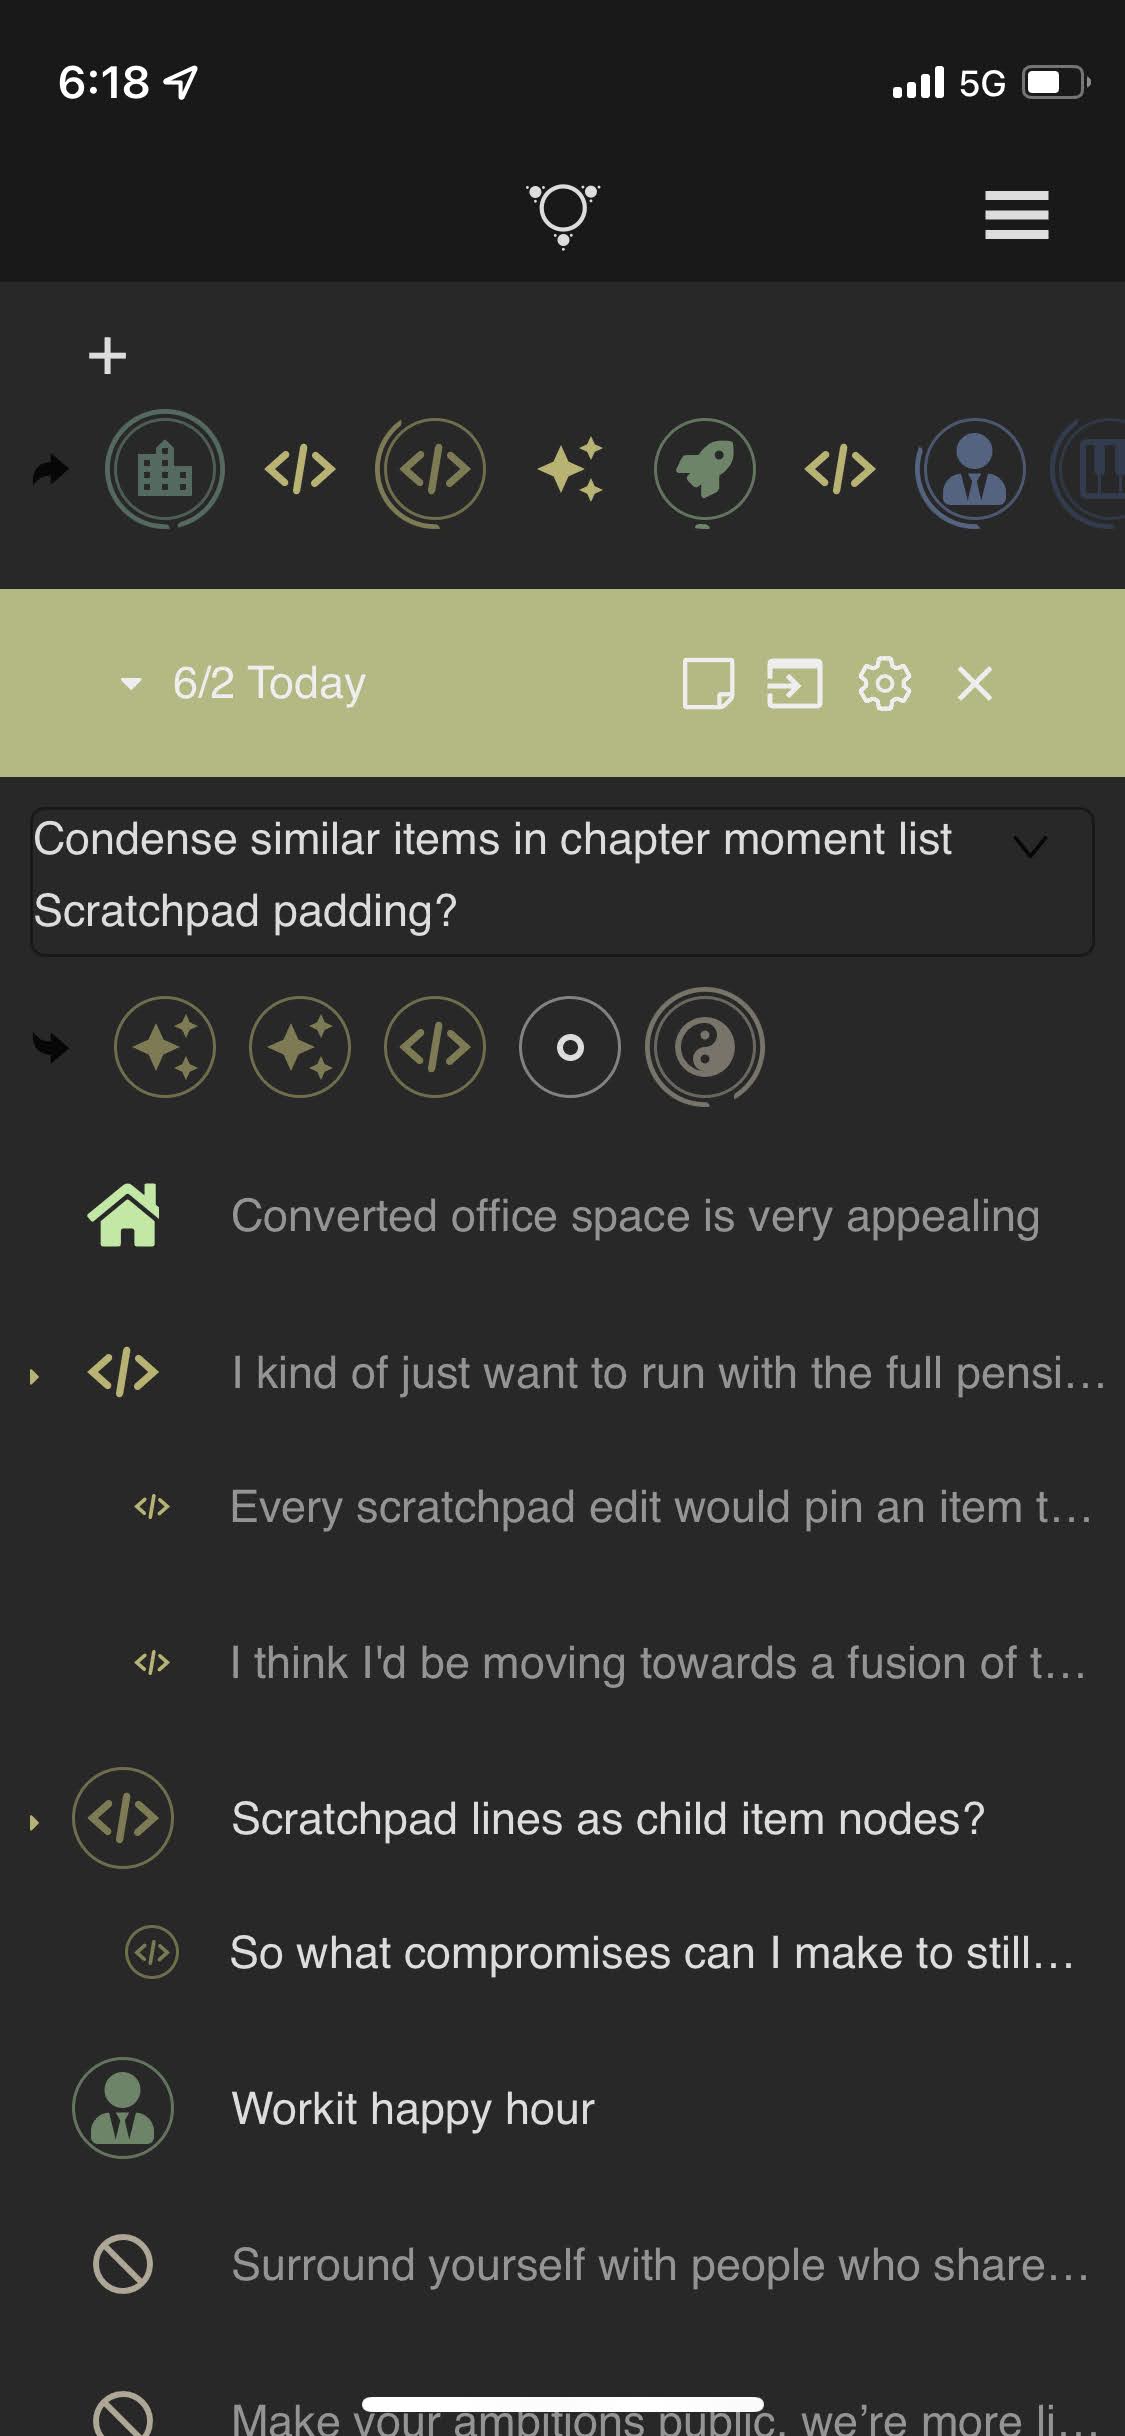
Task: Open 'Scratchpad lines as child item nodes?' item
Action: click(607, 1819)
